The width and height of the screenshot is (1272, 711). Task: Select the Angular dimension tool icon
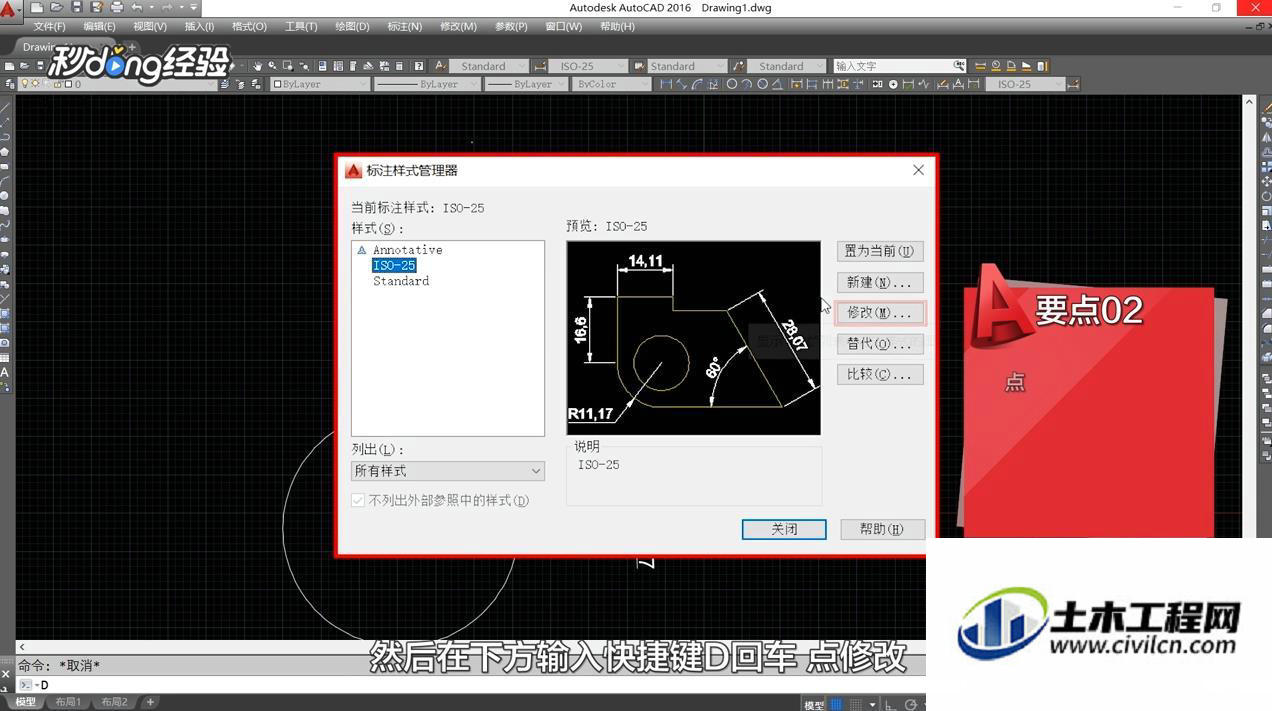click(x=778, y=84)
